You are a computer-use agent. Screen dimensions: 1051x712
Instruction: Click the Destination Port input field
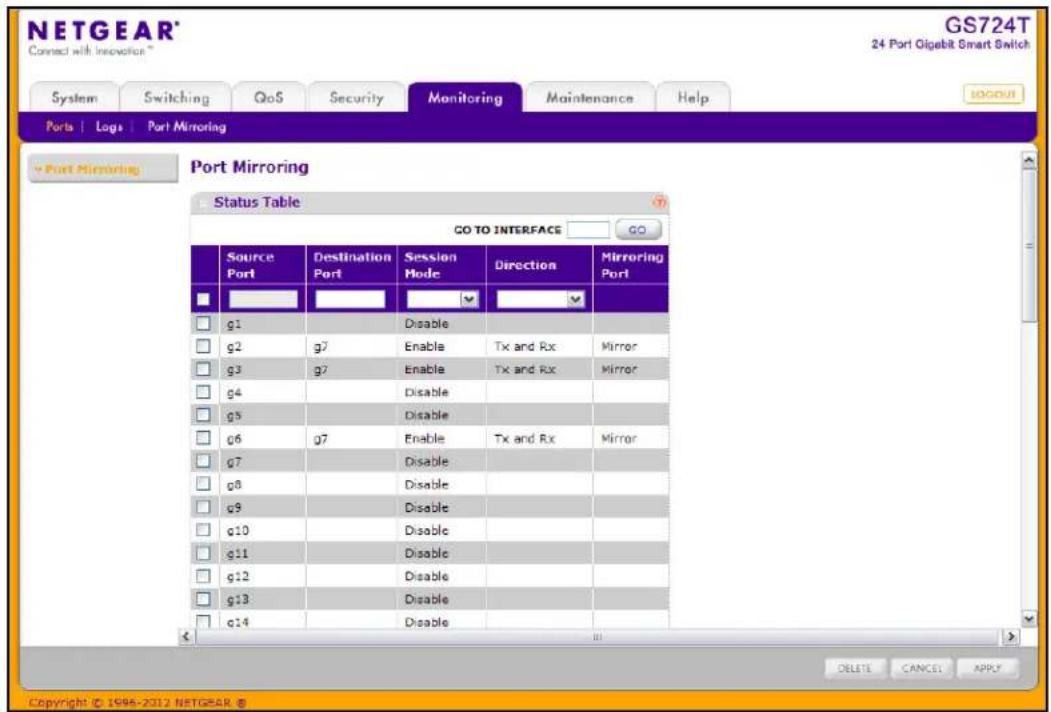(350, 299)
